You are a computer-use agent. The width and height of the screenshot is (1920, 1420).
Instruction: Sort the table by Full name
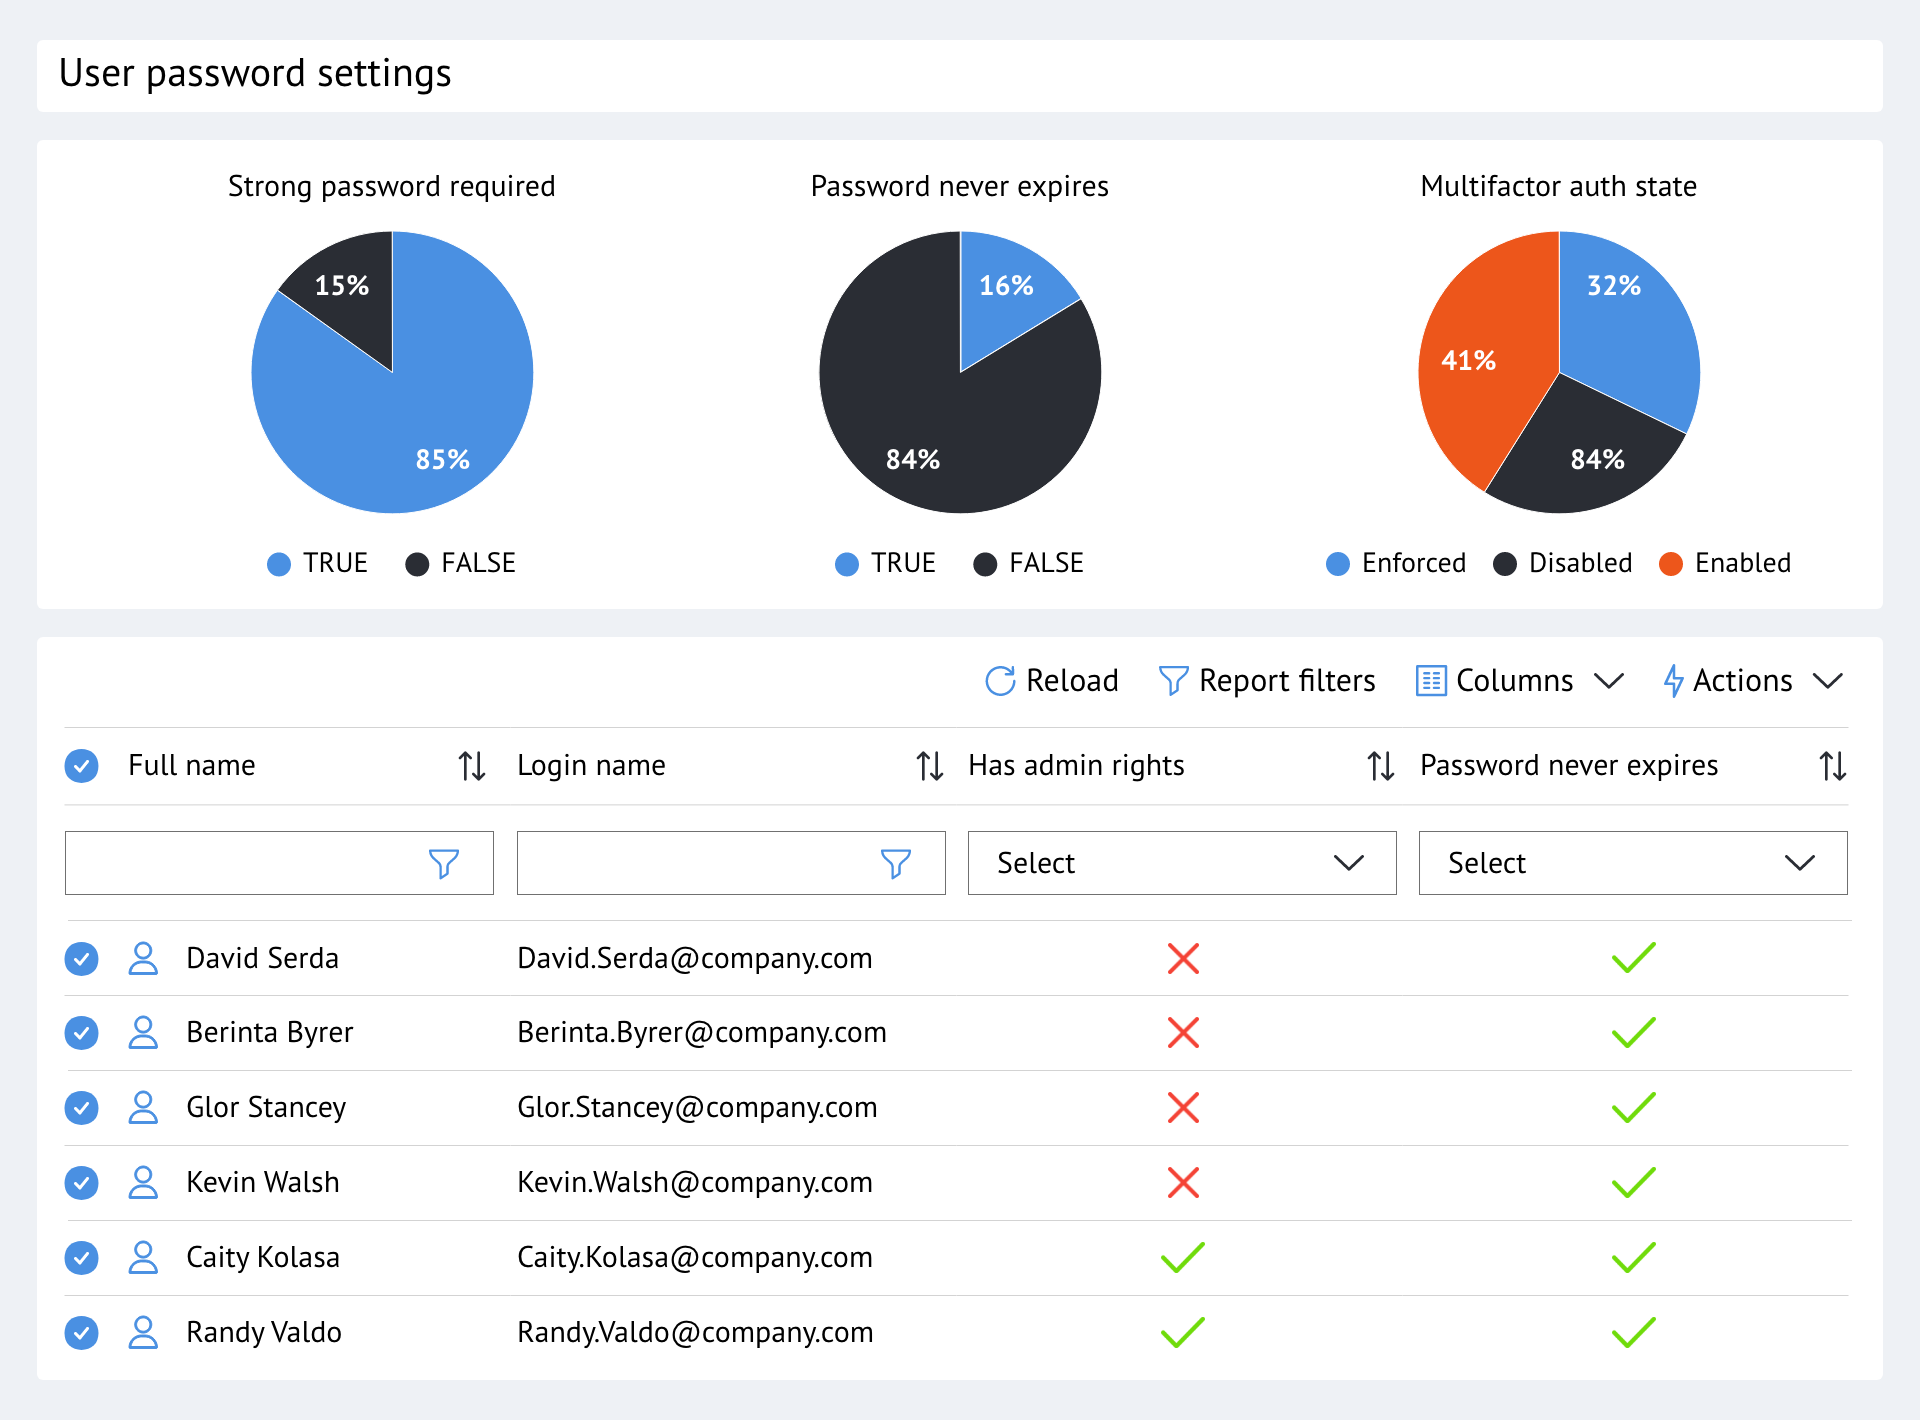click(x=471, y=765)
